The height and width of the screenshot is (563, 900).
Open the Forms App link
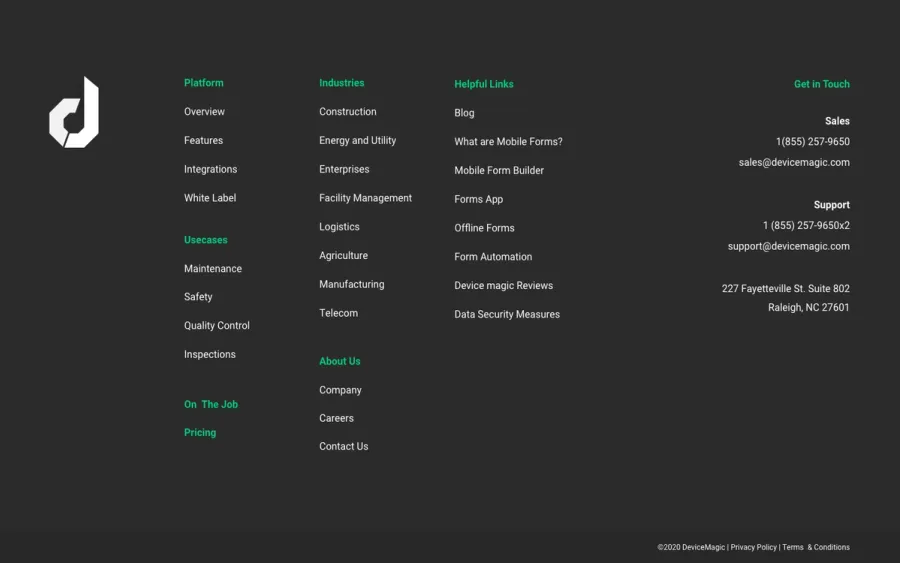478,199
